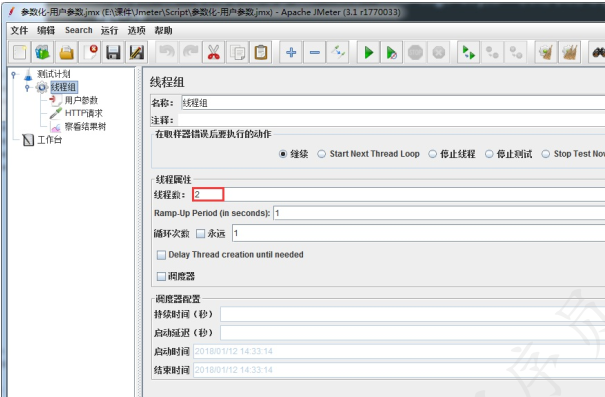605x397 pixels.
Task: Click the Clear all brooms icon
Action: tap(570, 52)
